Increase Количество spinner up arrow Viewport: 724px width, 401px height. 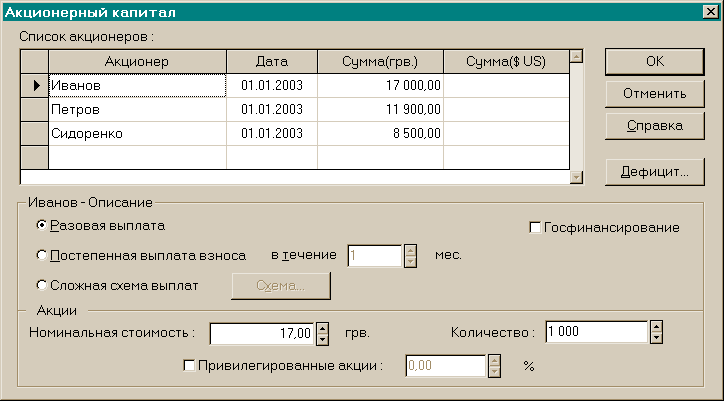pos(656,326)
